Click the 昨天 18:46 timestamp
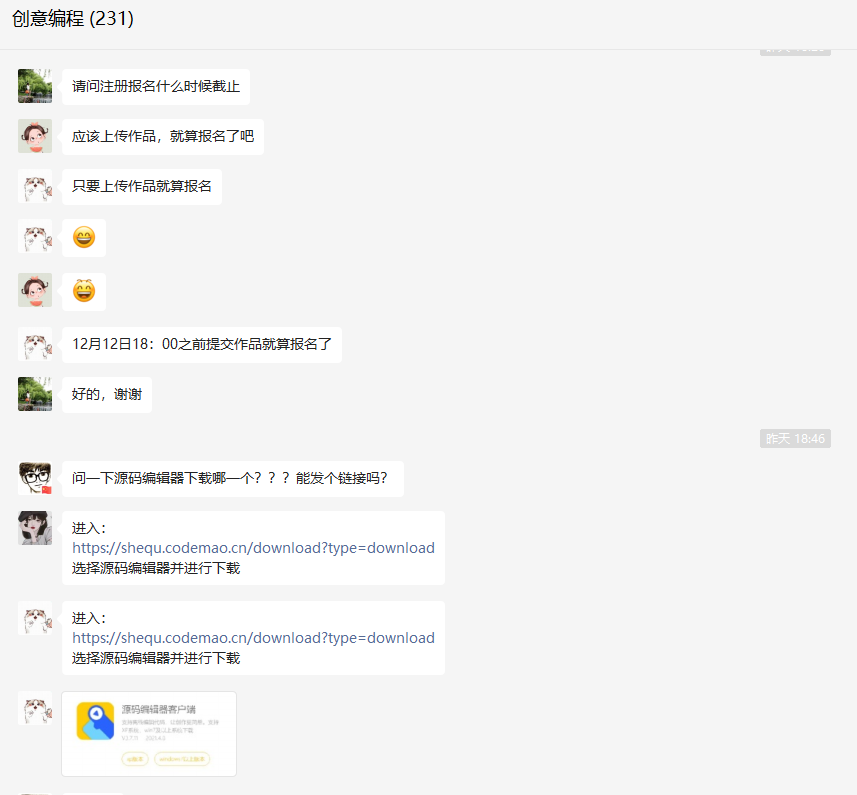The width and height of the screenshot is (857, 795). 795,438
